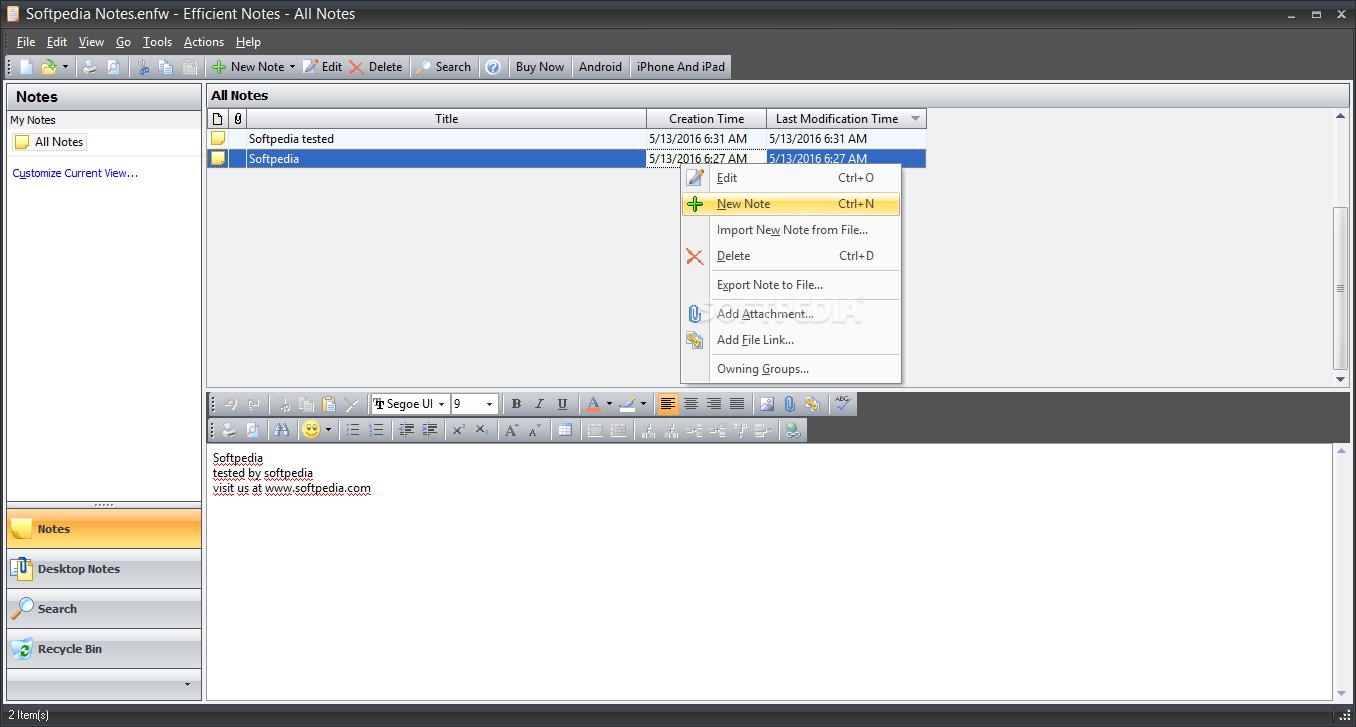Screen dimensions: 1356x727
Task: Expand the navigation pane options arrow at bottom
Action: coord(187,685)
